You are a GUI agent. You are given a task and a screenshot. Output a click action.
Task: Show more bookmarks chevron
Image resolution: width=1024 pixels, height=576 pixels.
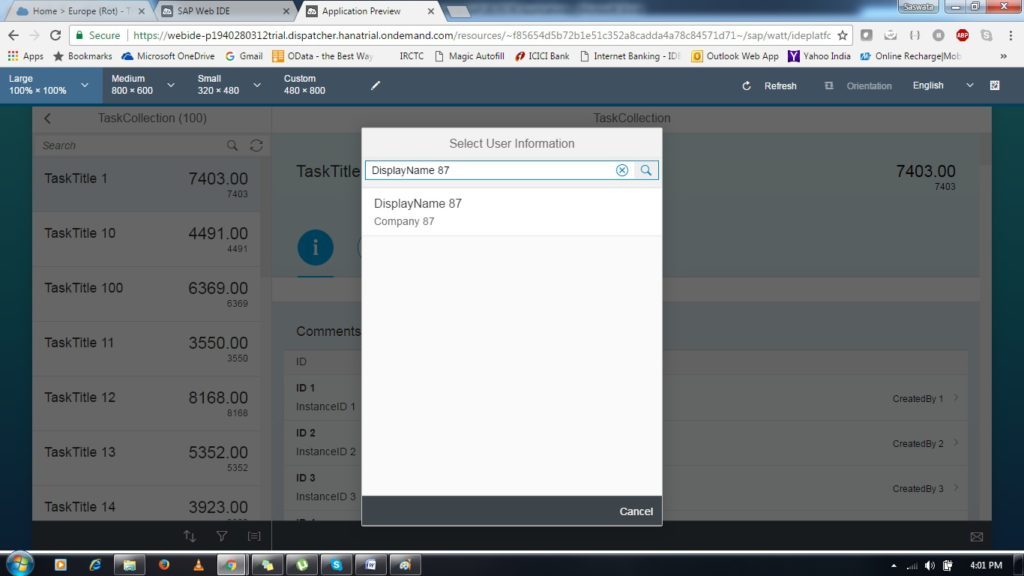pyautogui.click(x=1003, y=56)
